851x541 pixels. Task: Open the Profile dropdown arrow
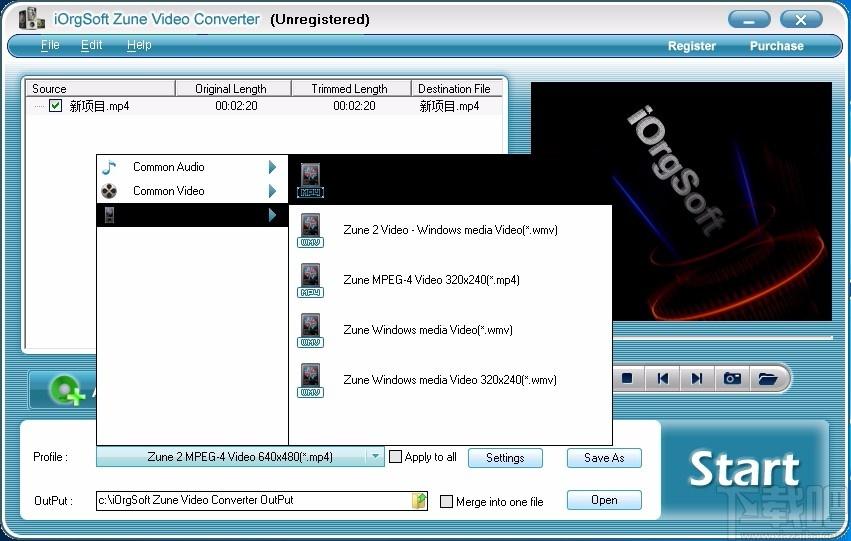pos(375,456)
